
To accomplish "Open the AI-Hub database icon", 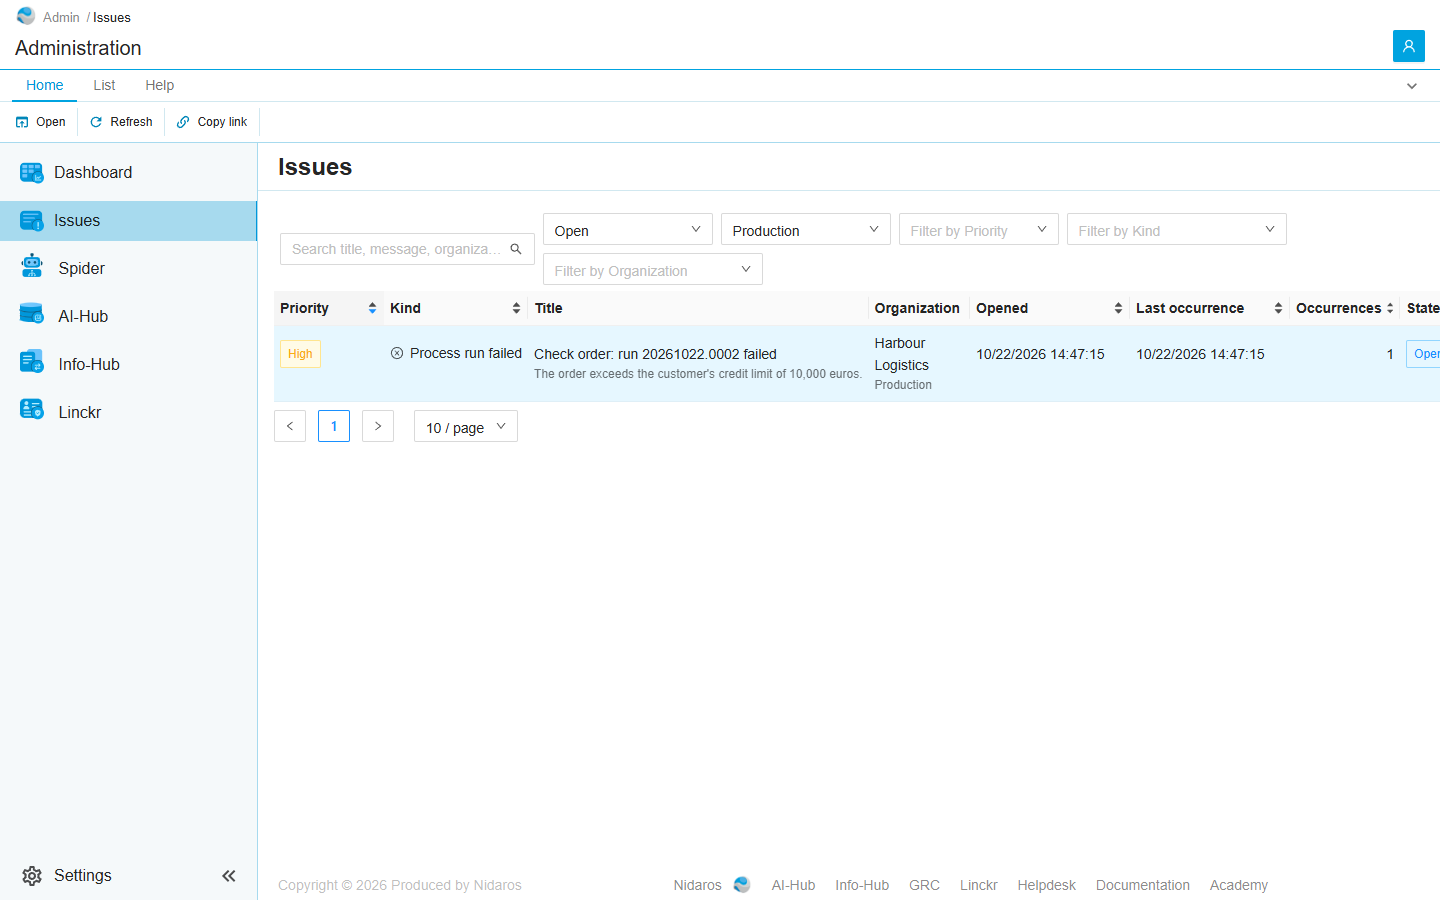I will point(31,314).
